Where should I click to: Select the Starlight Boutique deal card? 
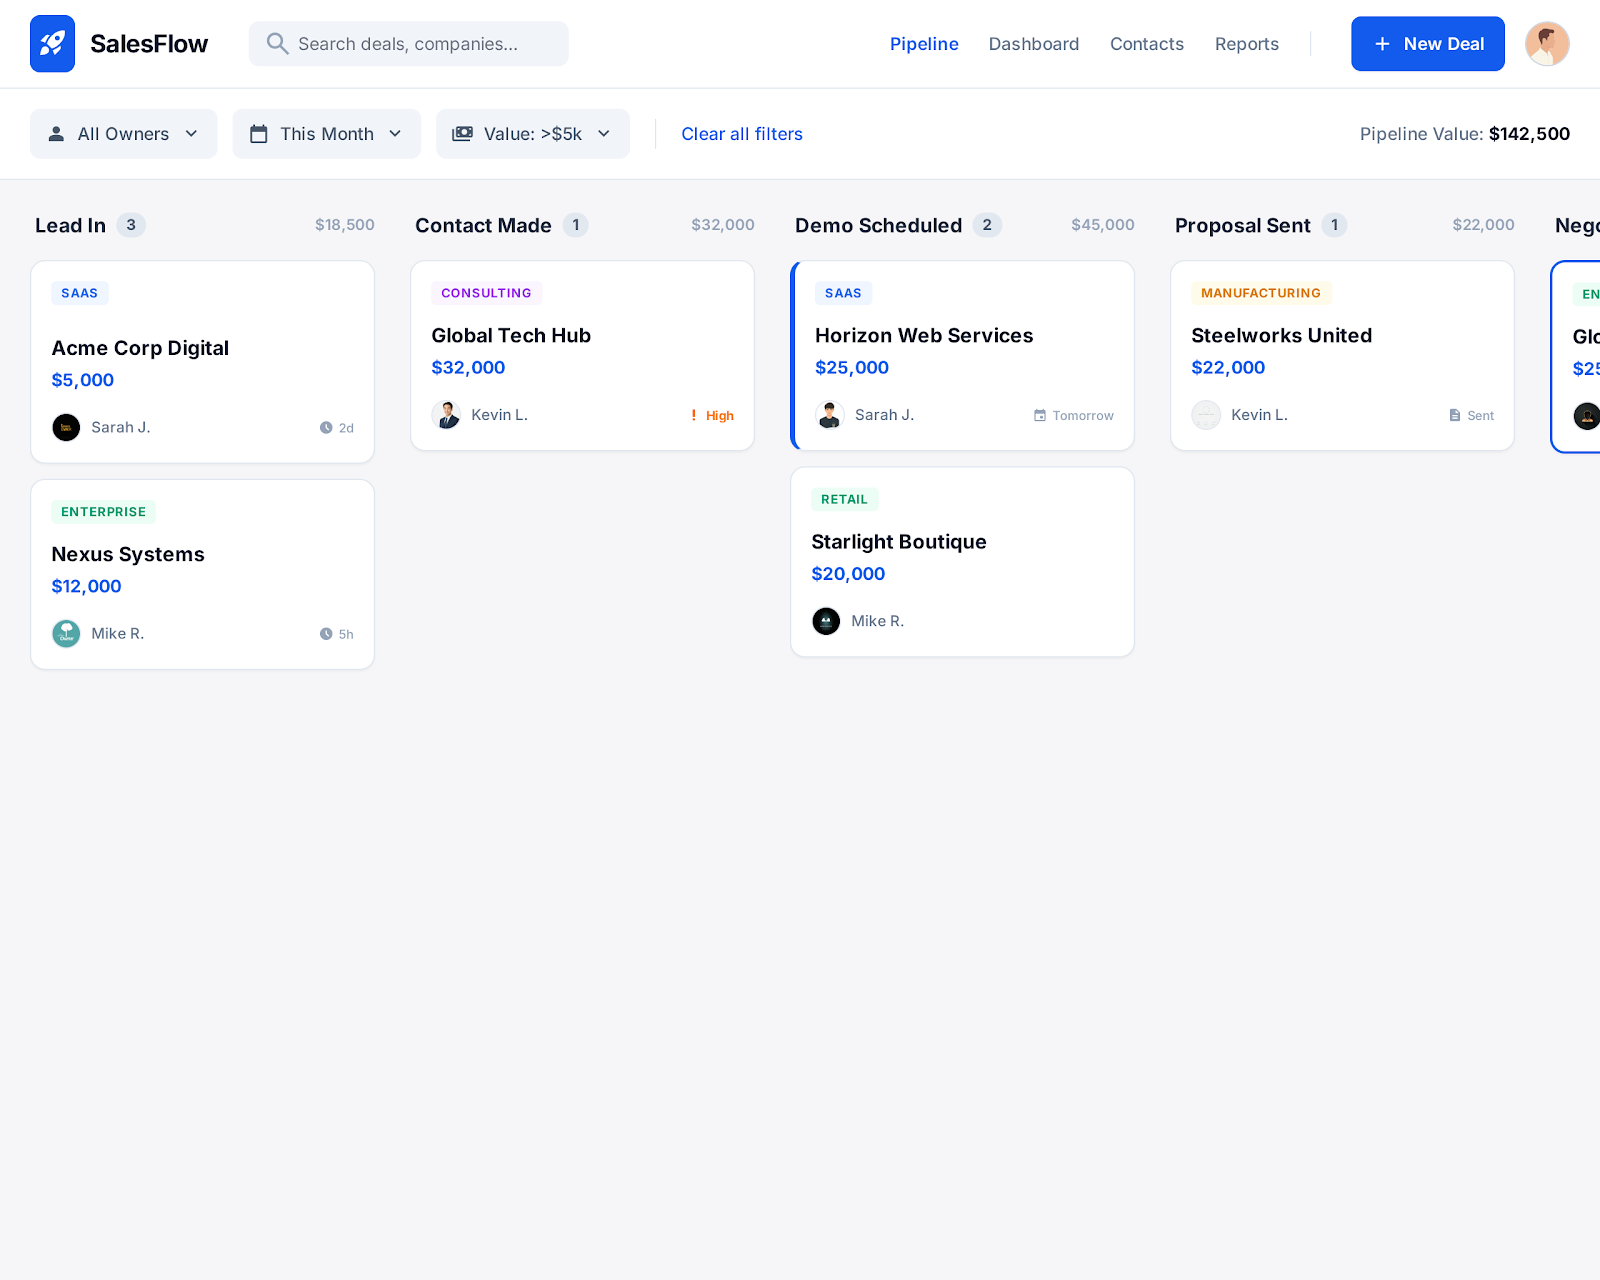pos(962,560)
